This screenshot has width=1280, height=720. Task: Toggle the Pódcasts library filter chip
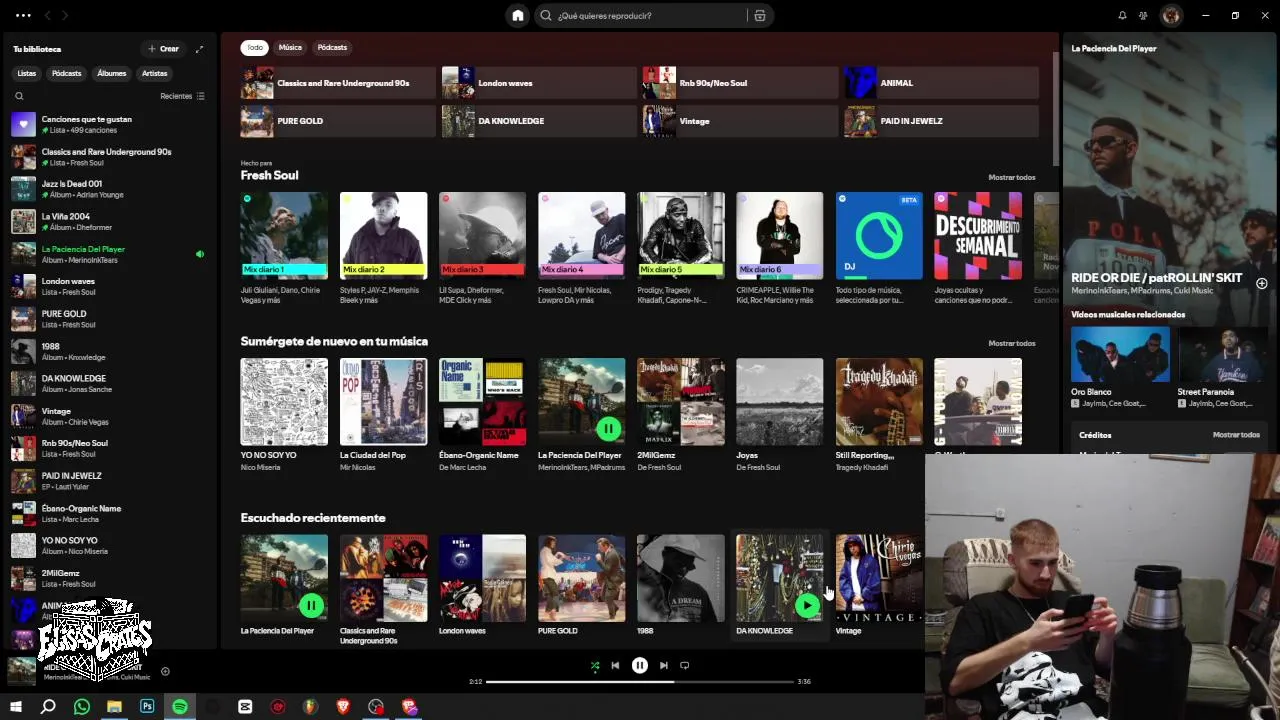[x=67, y=73]
